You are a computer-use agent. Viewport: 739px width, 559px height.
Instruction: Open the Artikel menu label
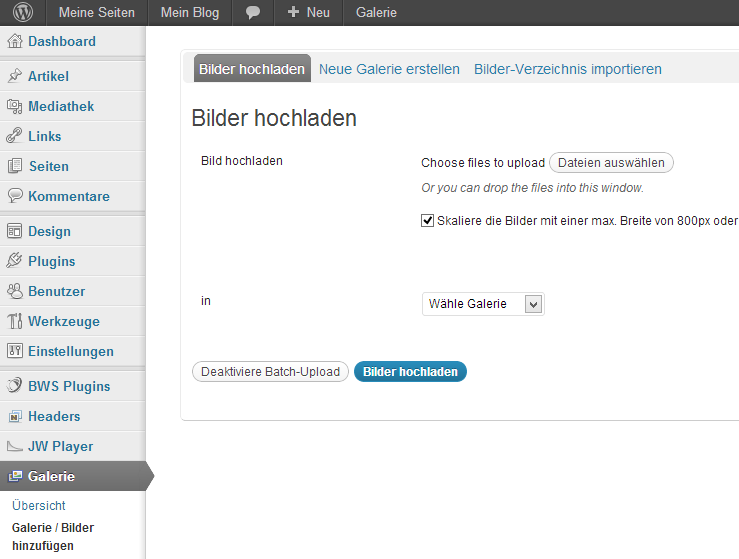(x=48, y=76)
